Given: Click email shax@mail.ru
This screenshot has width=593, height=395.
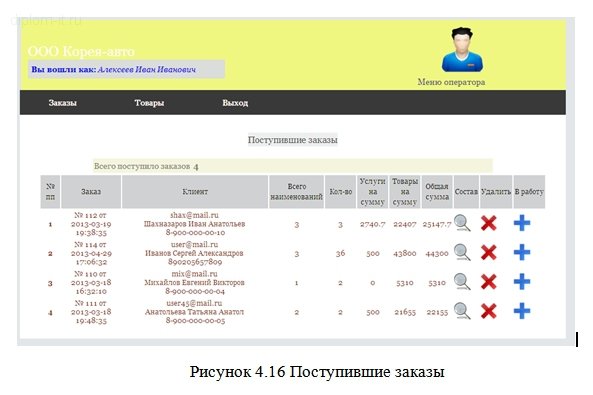Looking at the screenshot, I should [x=194, y=215].
